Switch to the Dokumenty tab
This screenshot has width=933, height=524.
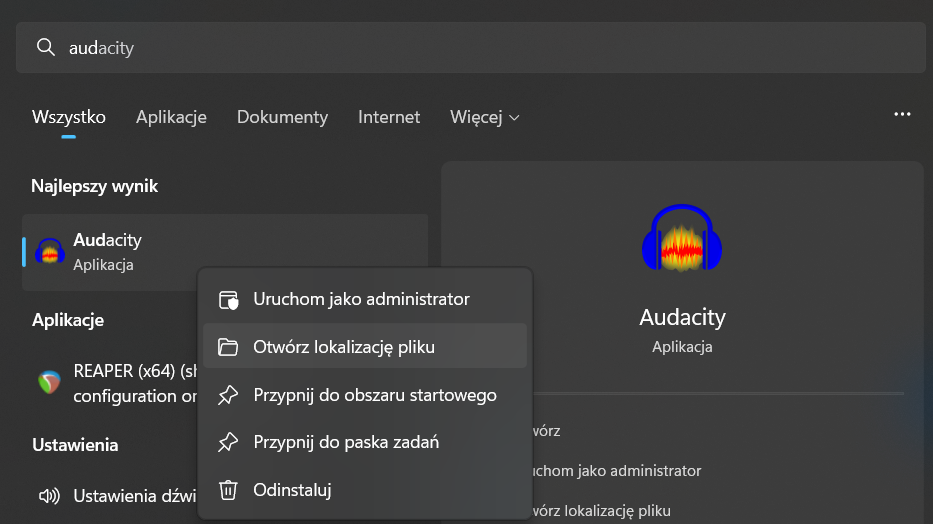pyautogui.click(x=282, y=117)
